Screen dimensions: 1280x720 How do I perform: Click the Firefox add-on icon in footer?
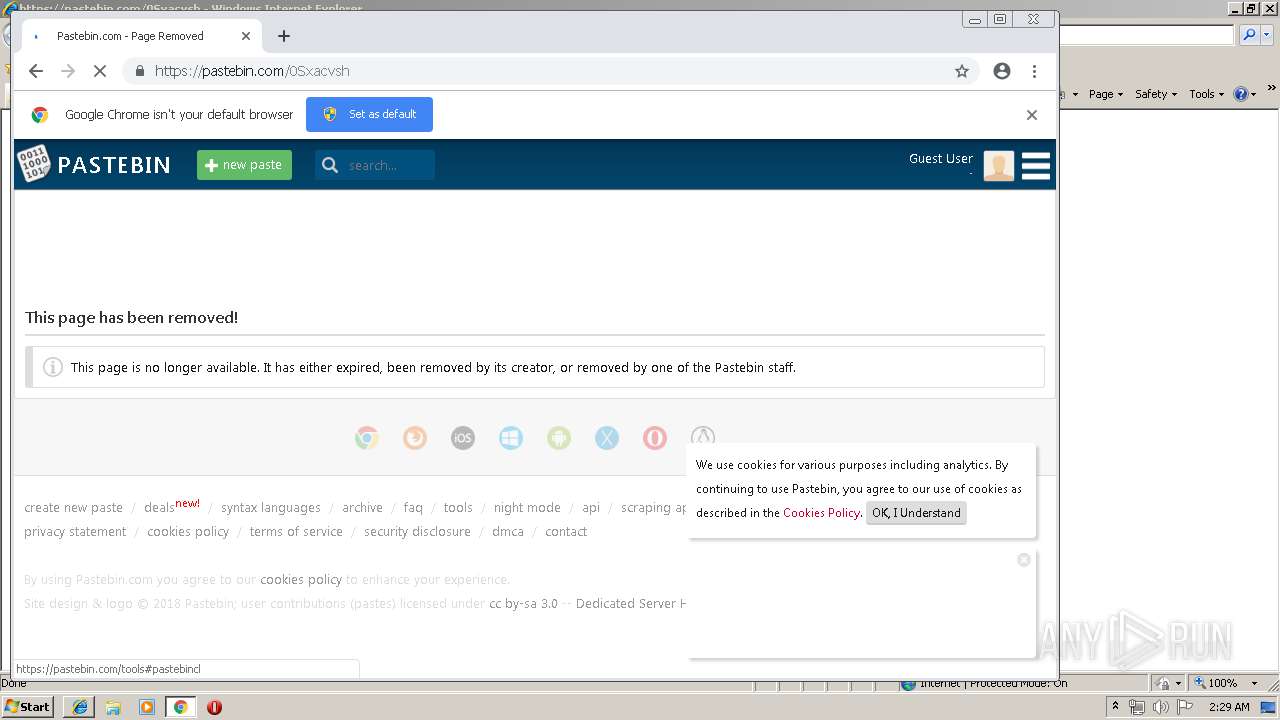coord(415,438)
